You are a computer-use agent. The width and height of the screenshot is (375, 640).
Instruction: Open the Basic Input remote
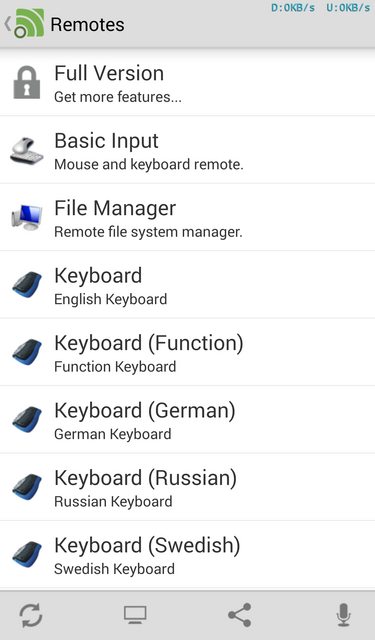187,150
